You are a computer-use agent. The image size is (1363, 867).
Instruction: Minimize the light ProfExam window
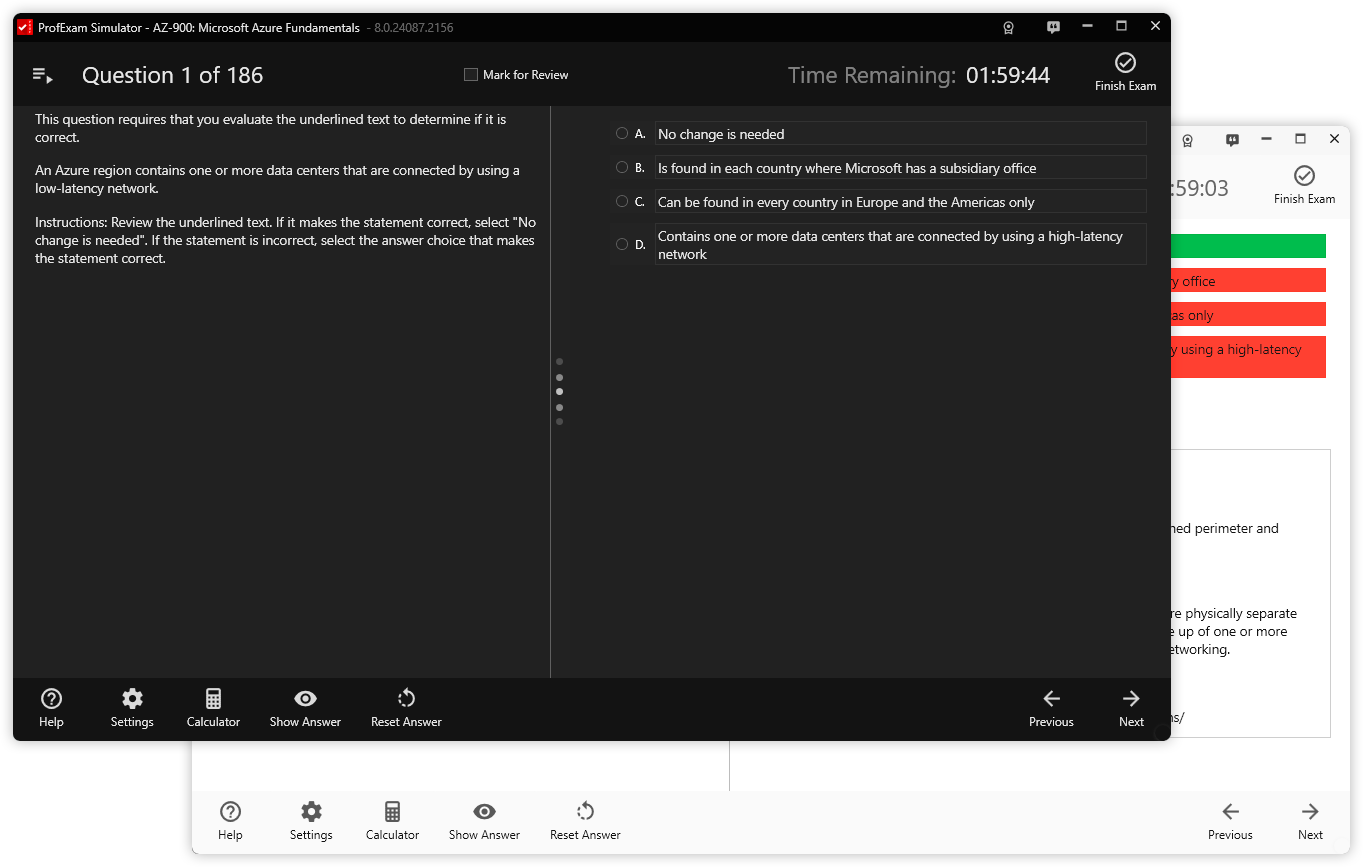pos(1266,139)
